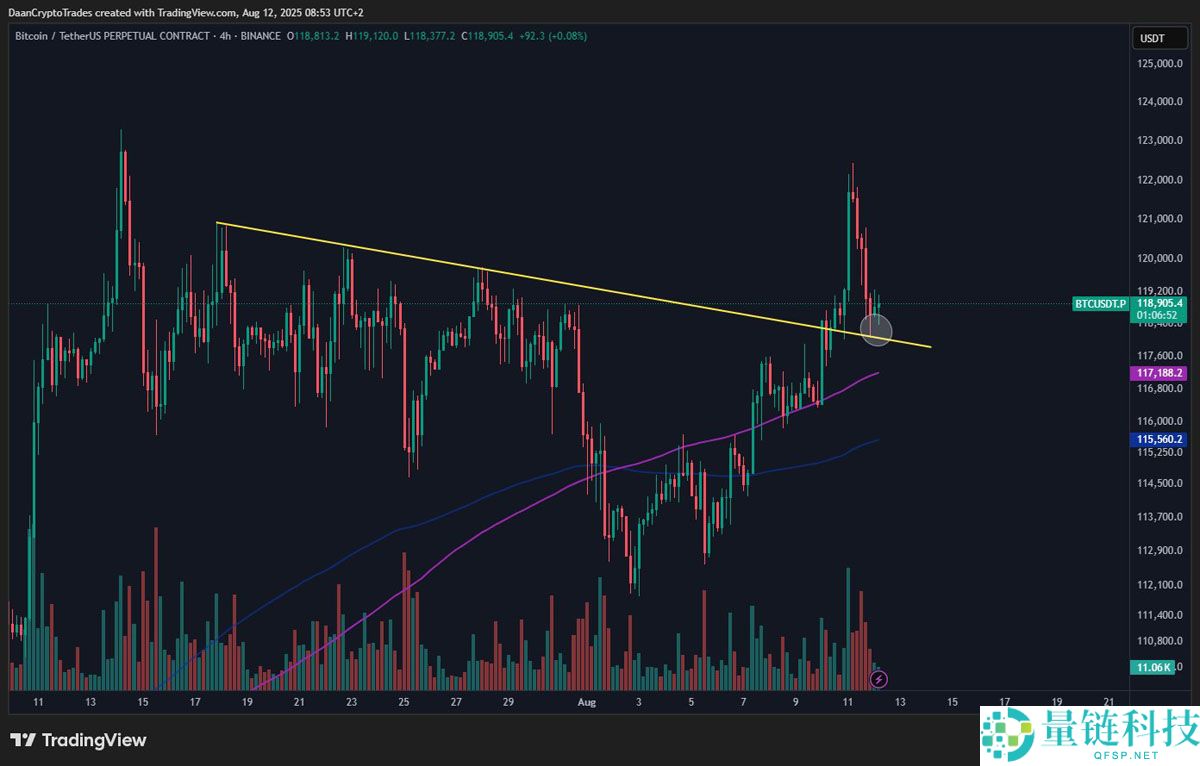The height and width of the screenshot is (766, 1200).
Task: Click the +92.3 (+0.08%) change value
Action: [554, 36]
